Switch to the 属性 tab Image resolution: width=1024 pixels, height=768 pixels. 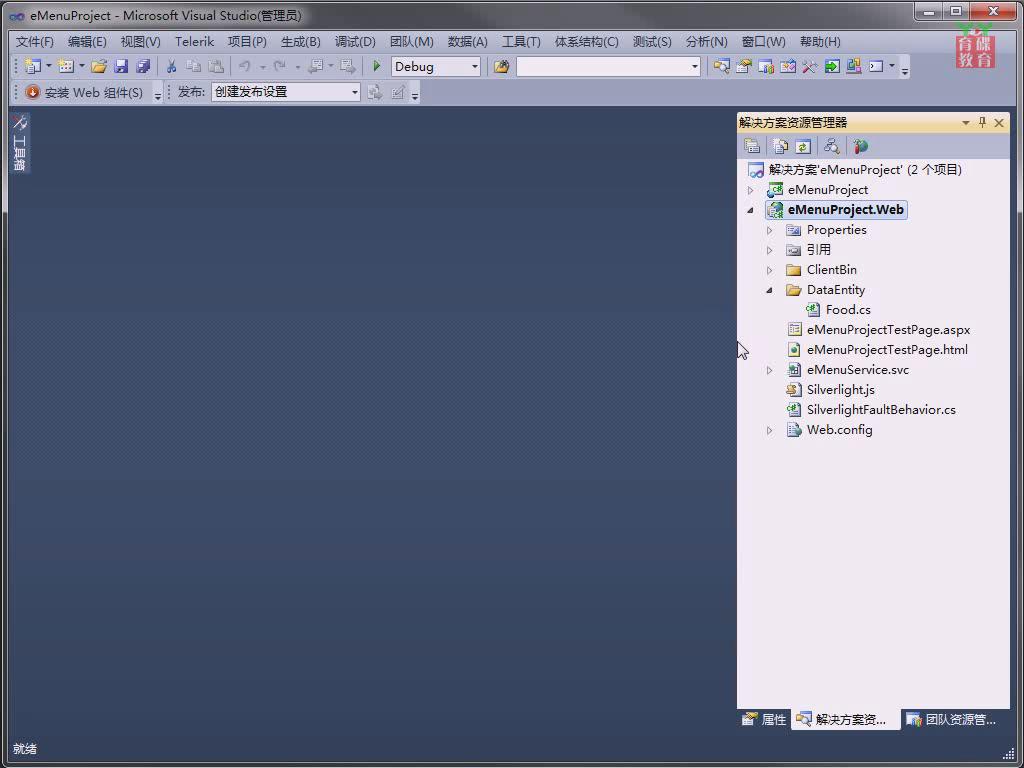(x=764, y=720)
